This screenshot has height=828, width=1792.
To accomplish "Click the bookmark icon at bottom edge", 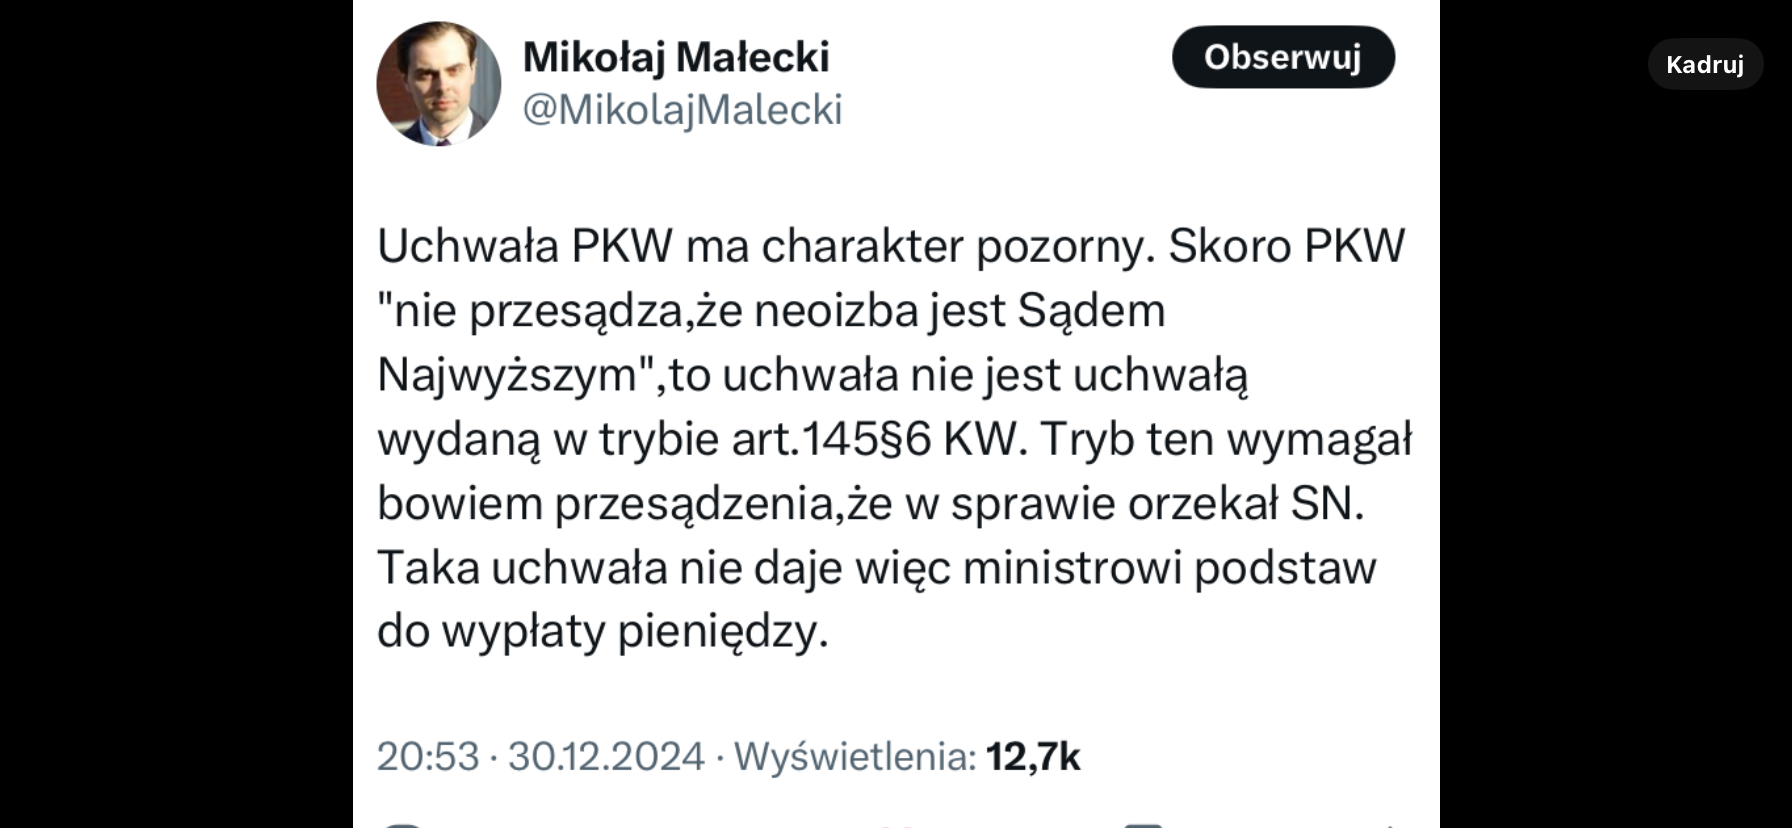I will tap(1143, 824).
